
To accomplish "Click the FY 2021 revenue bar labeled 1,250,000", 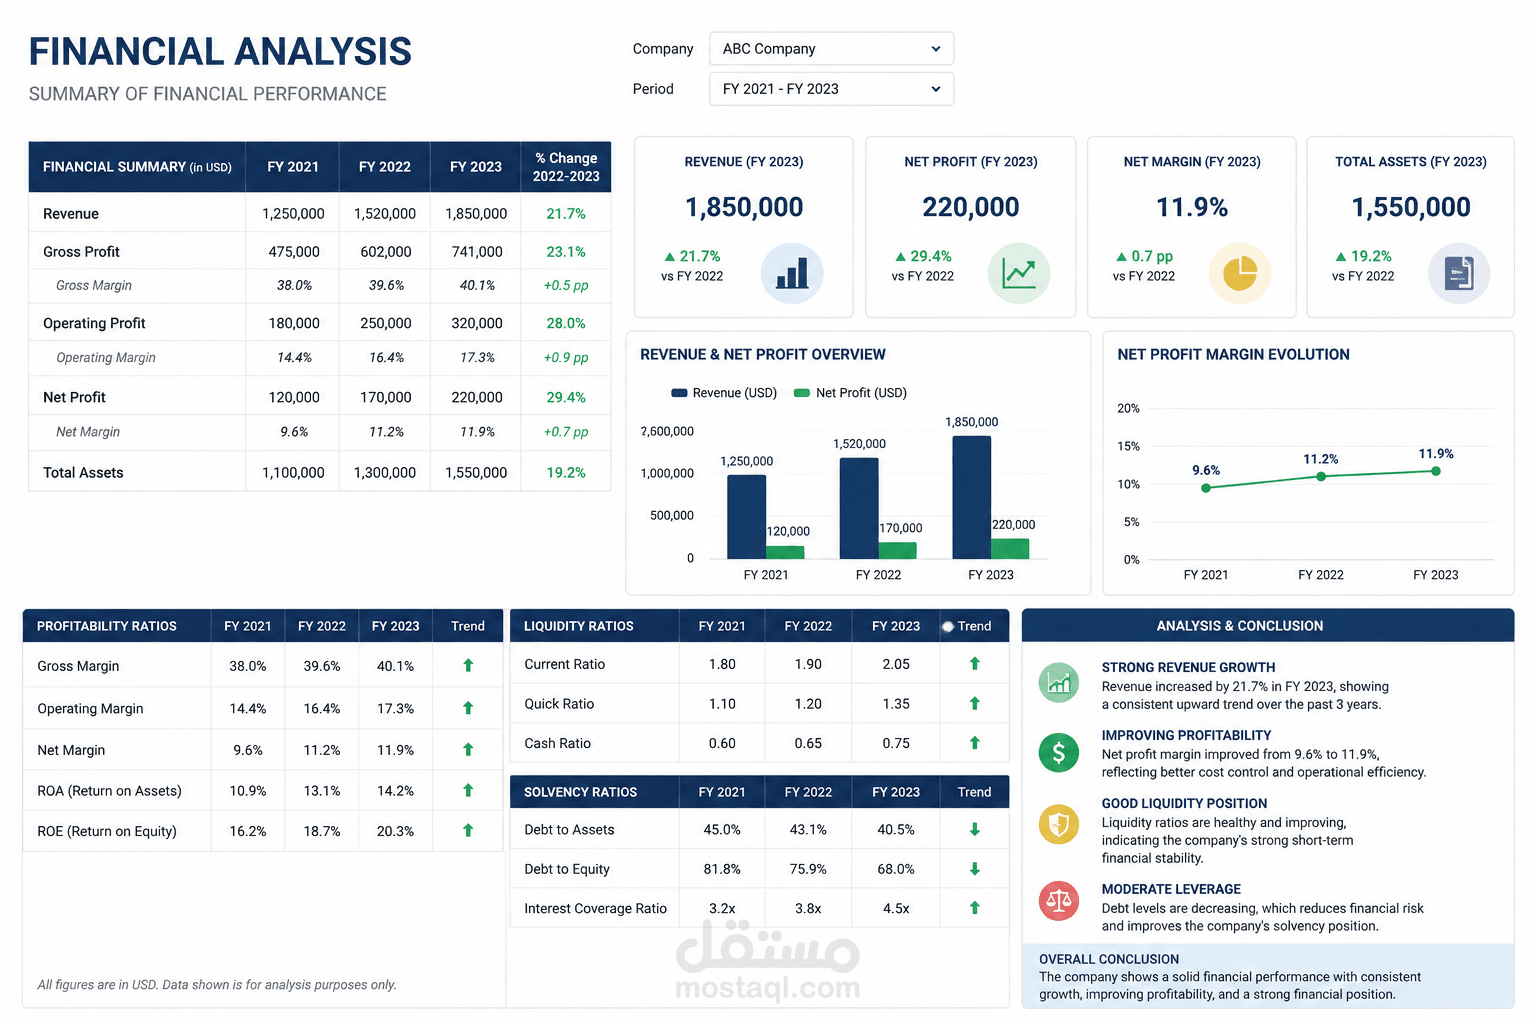I will [747, 517].
